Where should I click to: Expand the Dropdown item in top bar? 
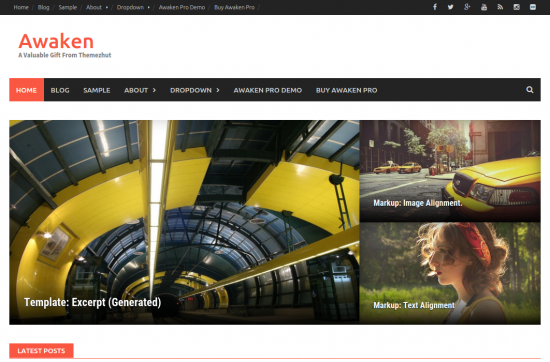[133, 7]
